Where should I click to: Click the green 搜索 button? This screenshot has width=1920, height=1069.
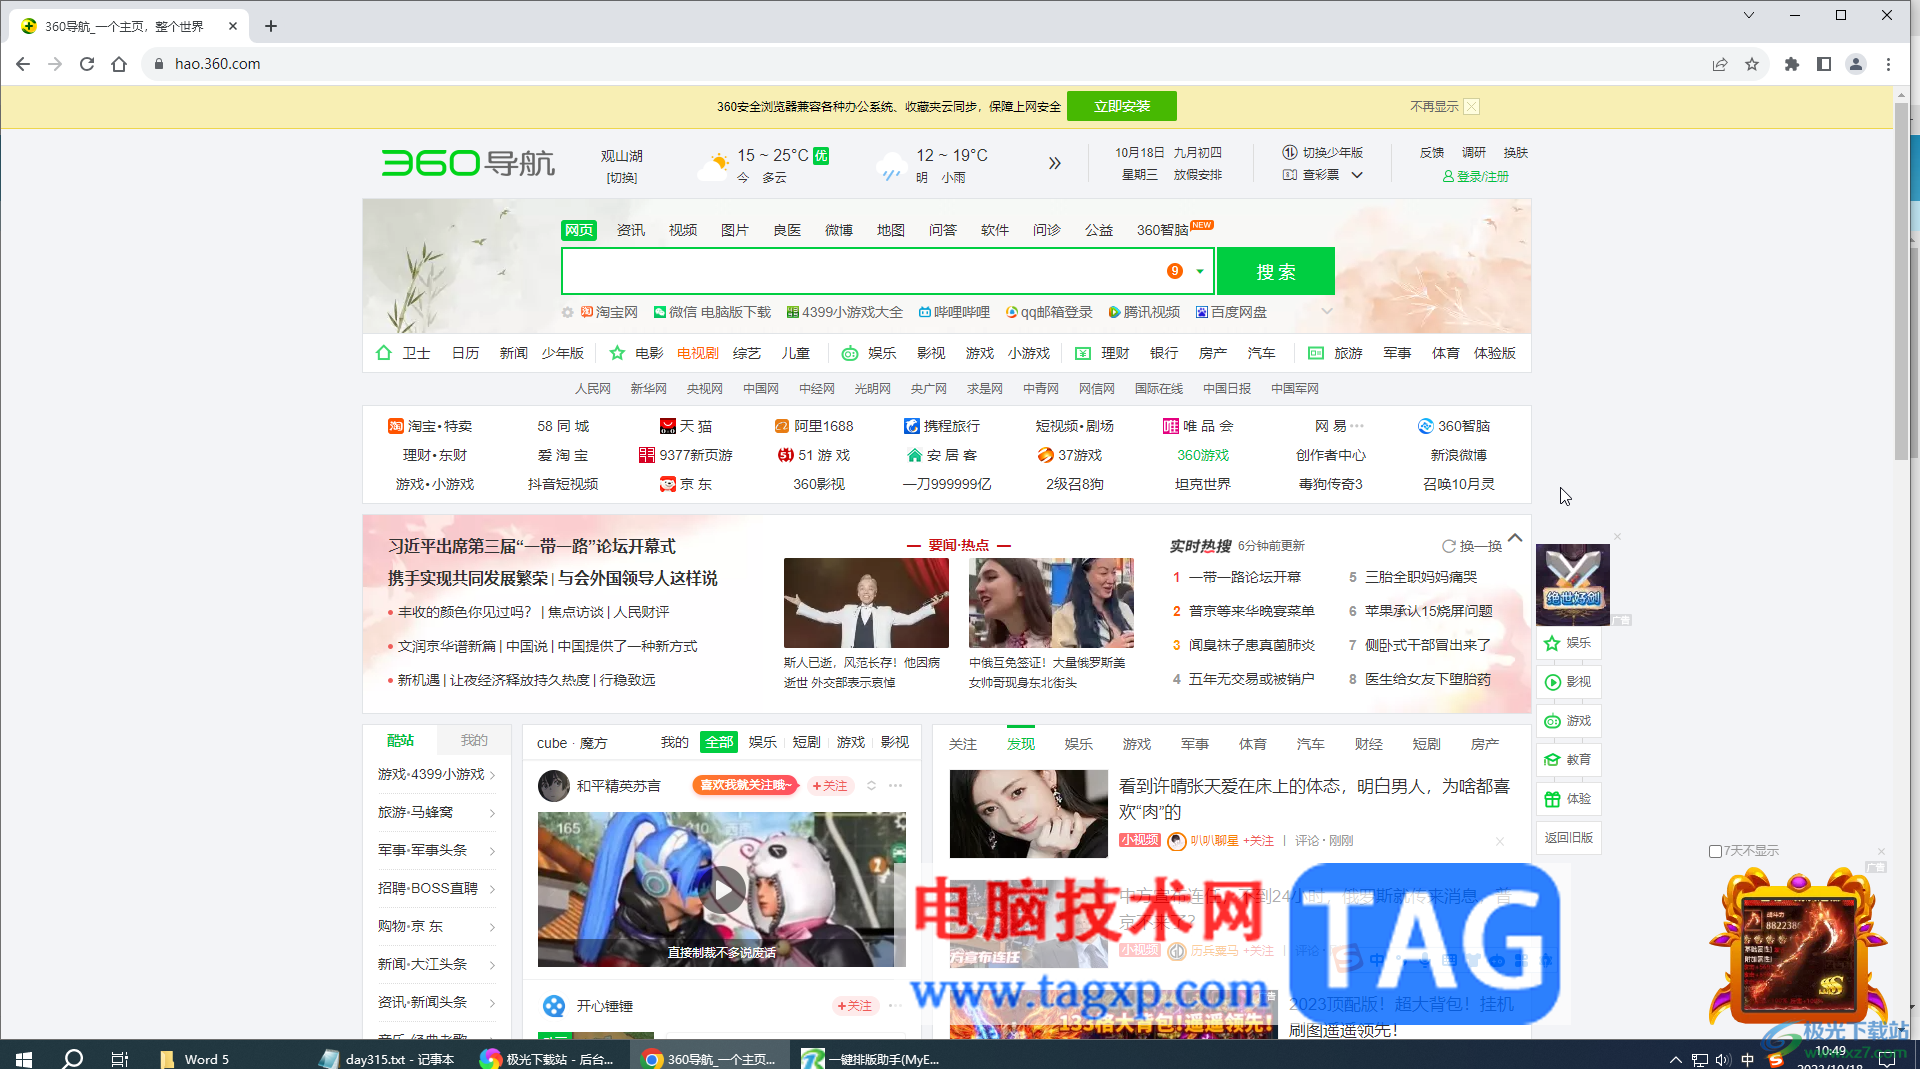[x=1276, y=271]
